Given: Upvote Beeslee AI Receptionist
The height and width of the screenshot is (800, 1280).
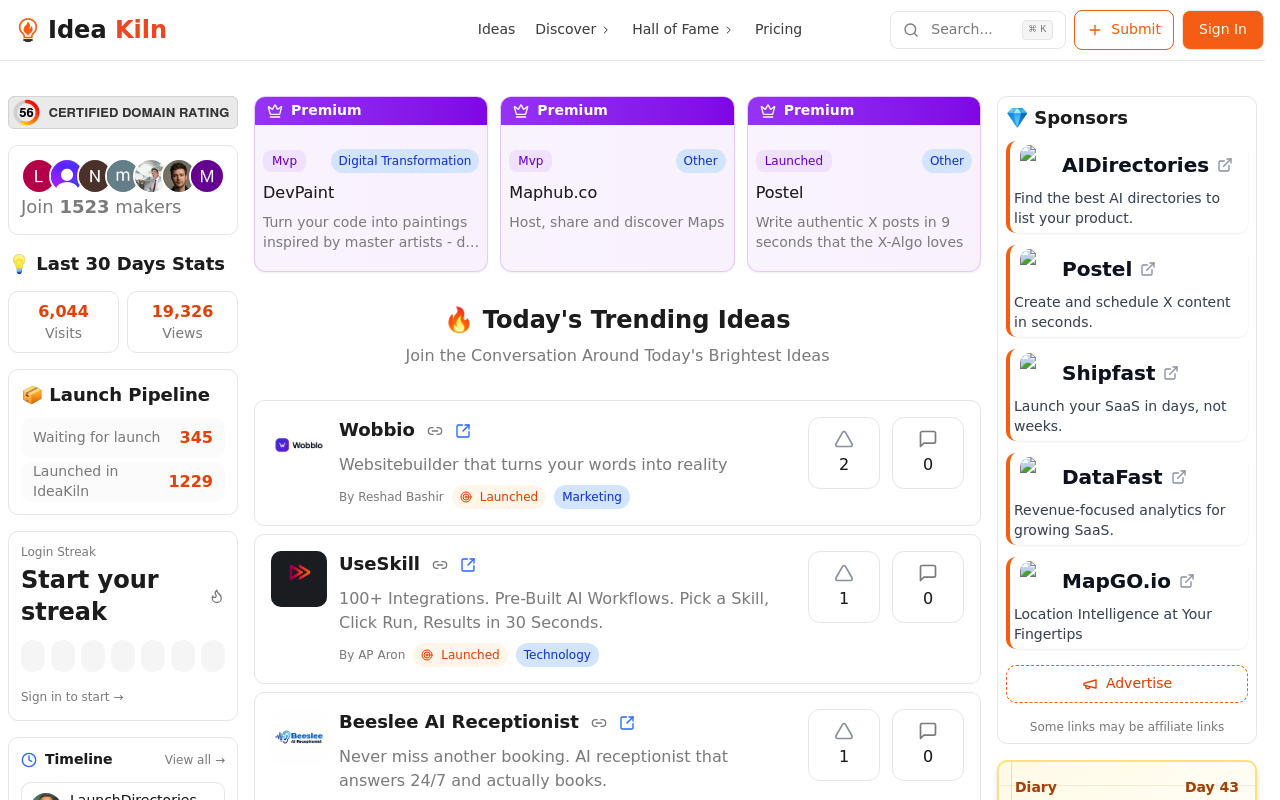Looking at the screenshot, I should click(x=844, y=745).
